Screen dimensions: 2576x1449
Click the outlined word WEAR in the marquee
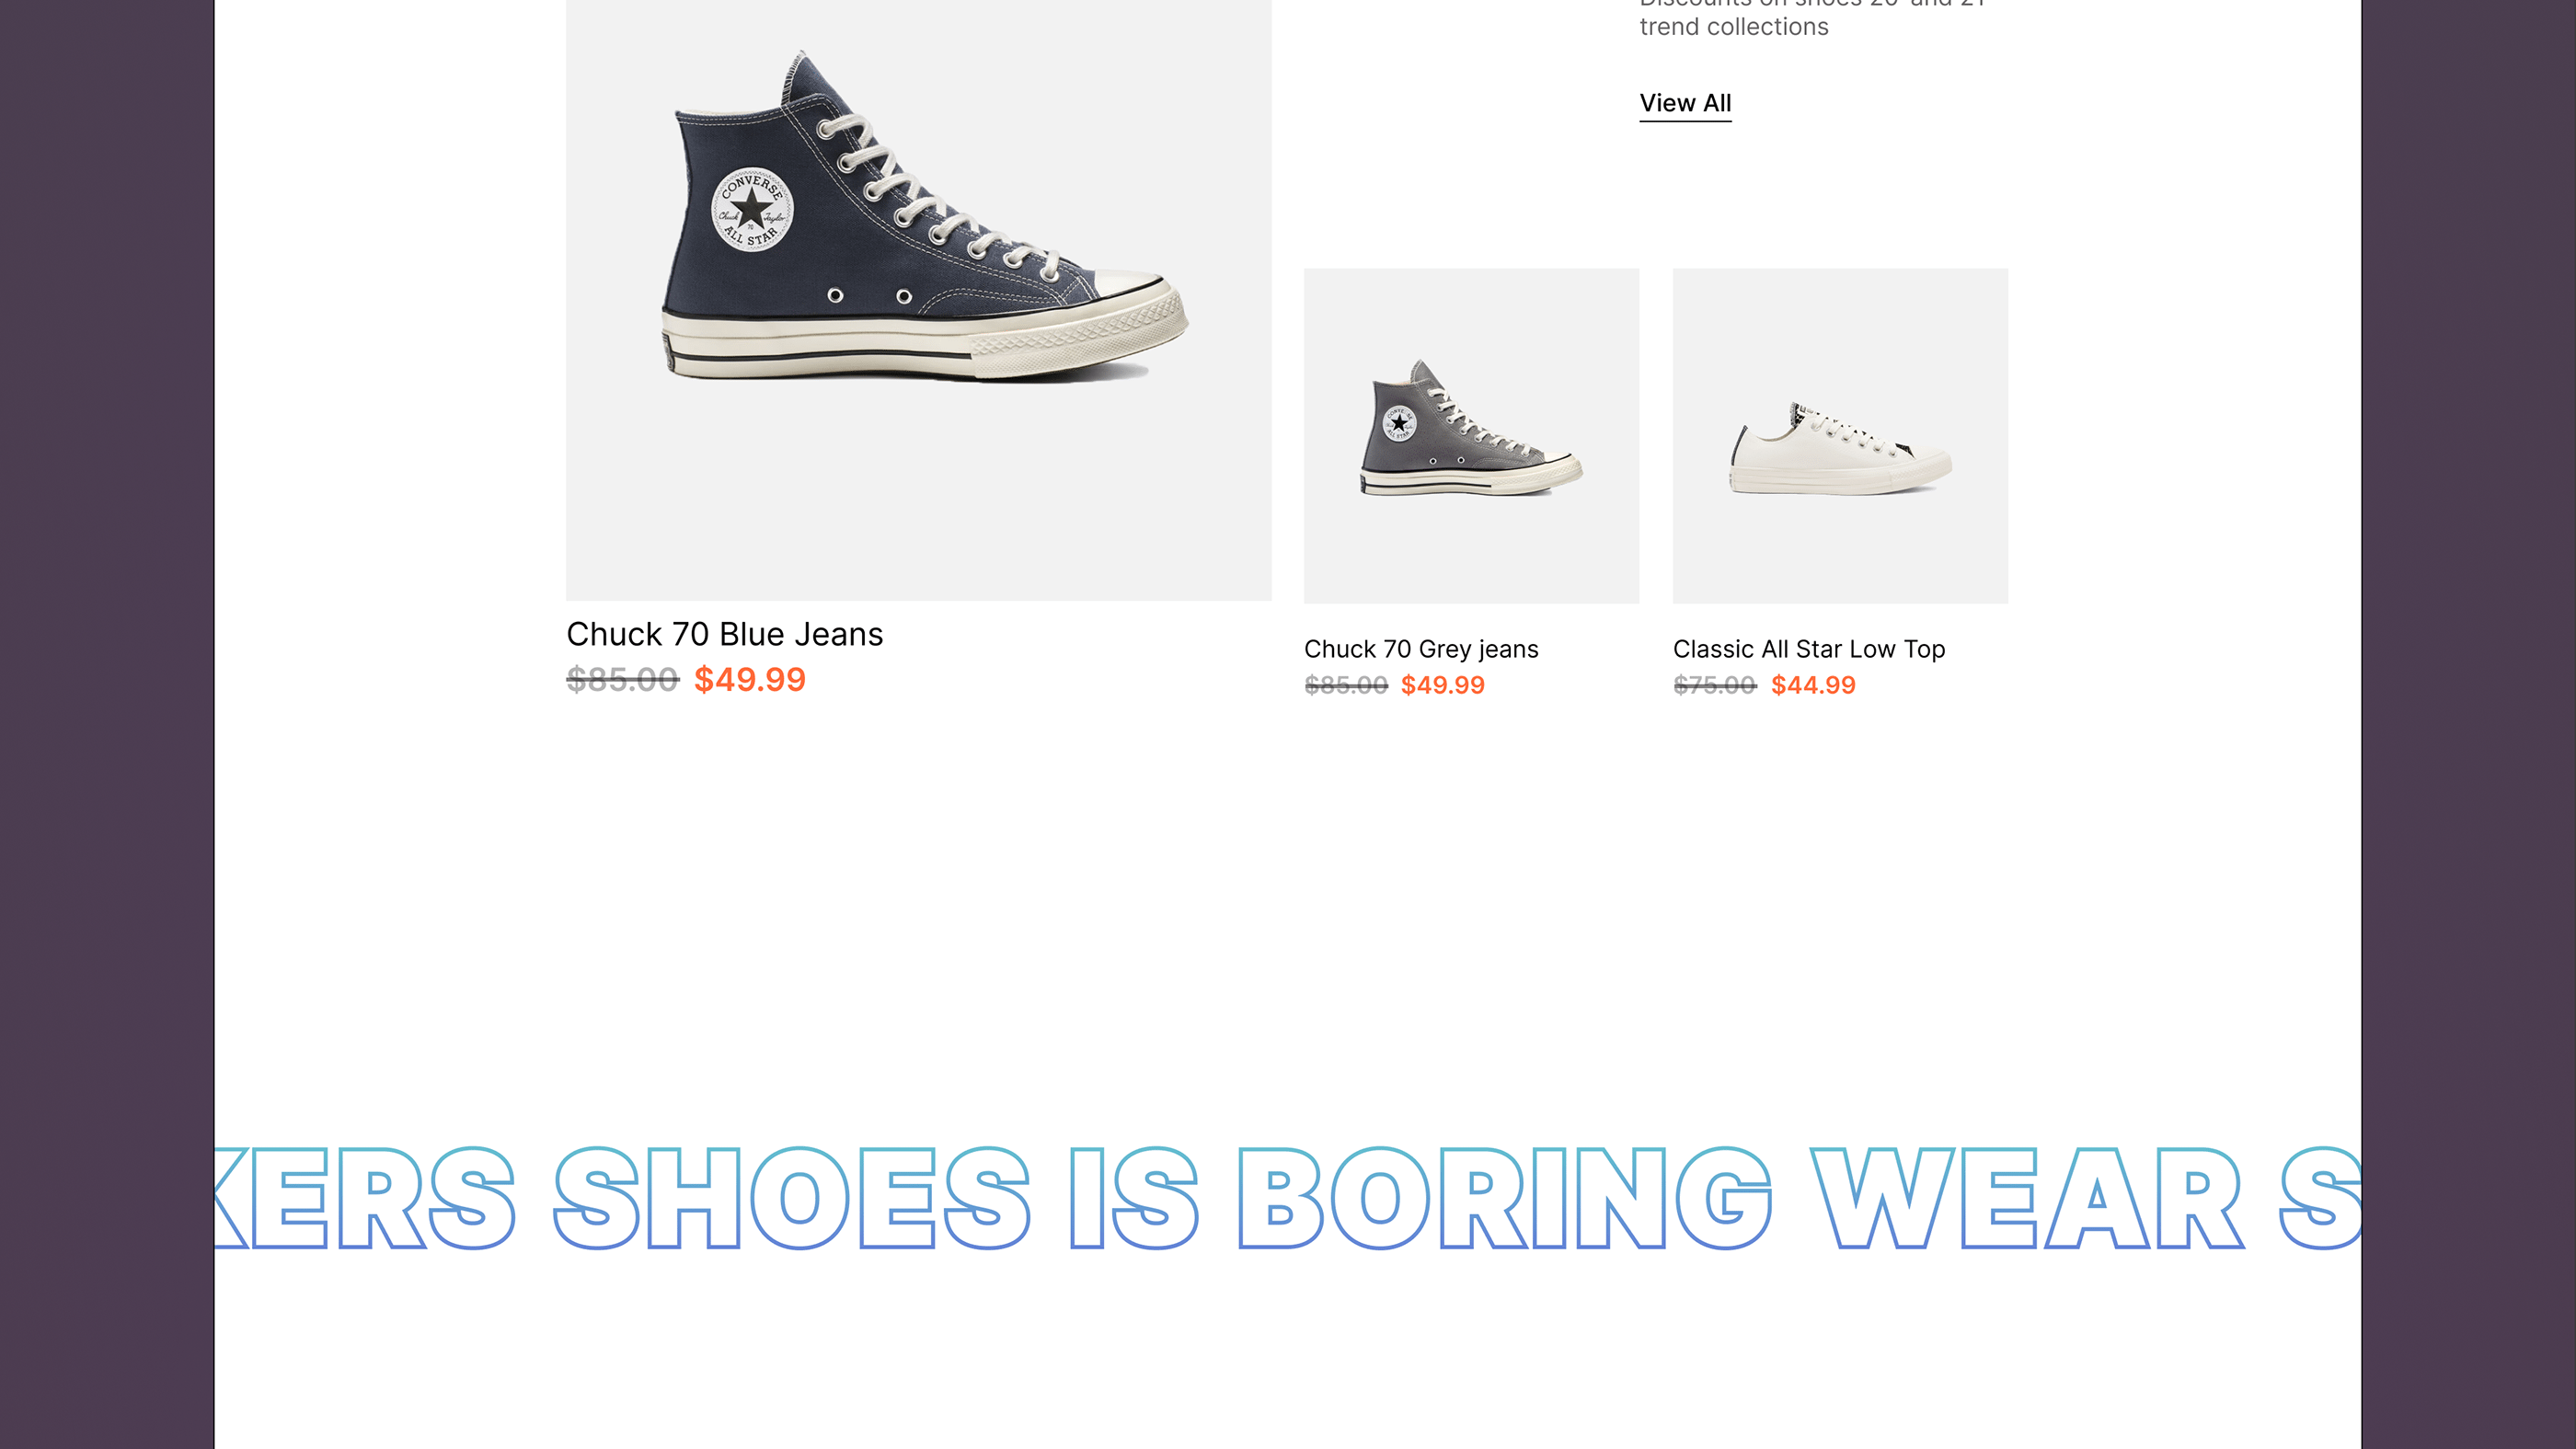pyautogui.click(x=2028, y=1198)
